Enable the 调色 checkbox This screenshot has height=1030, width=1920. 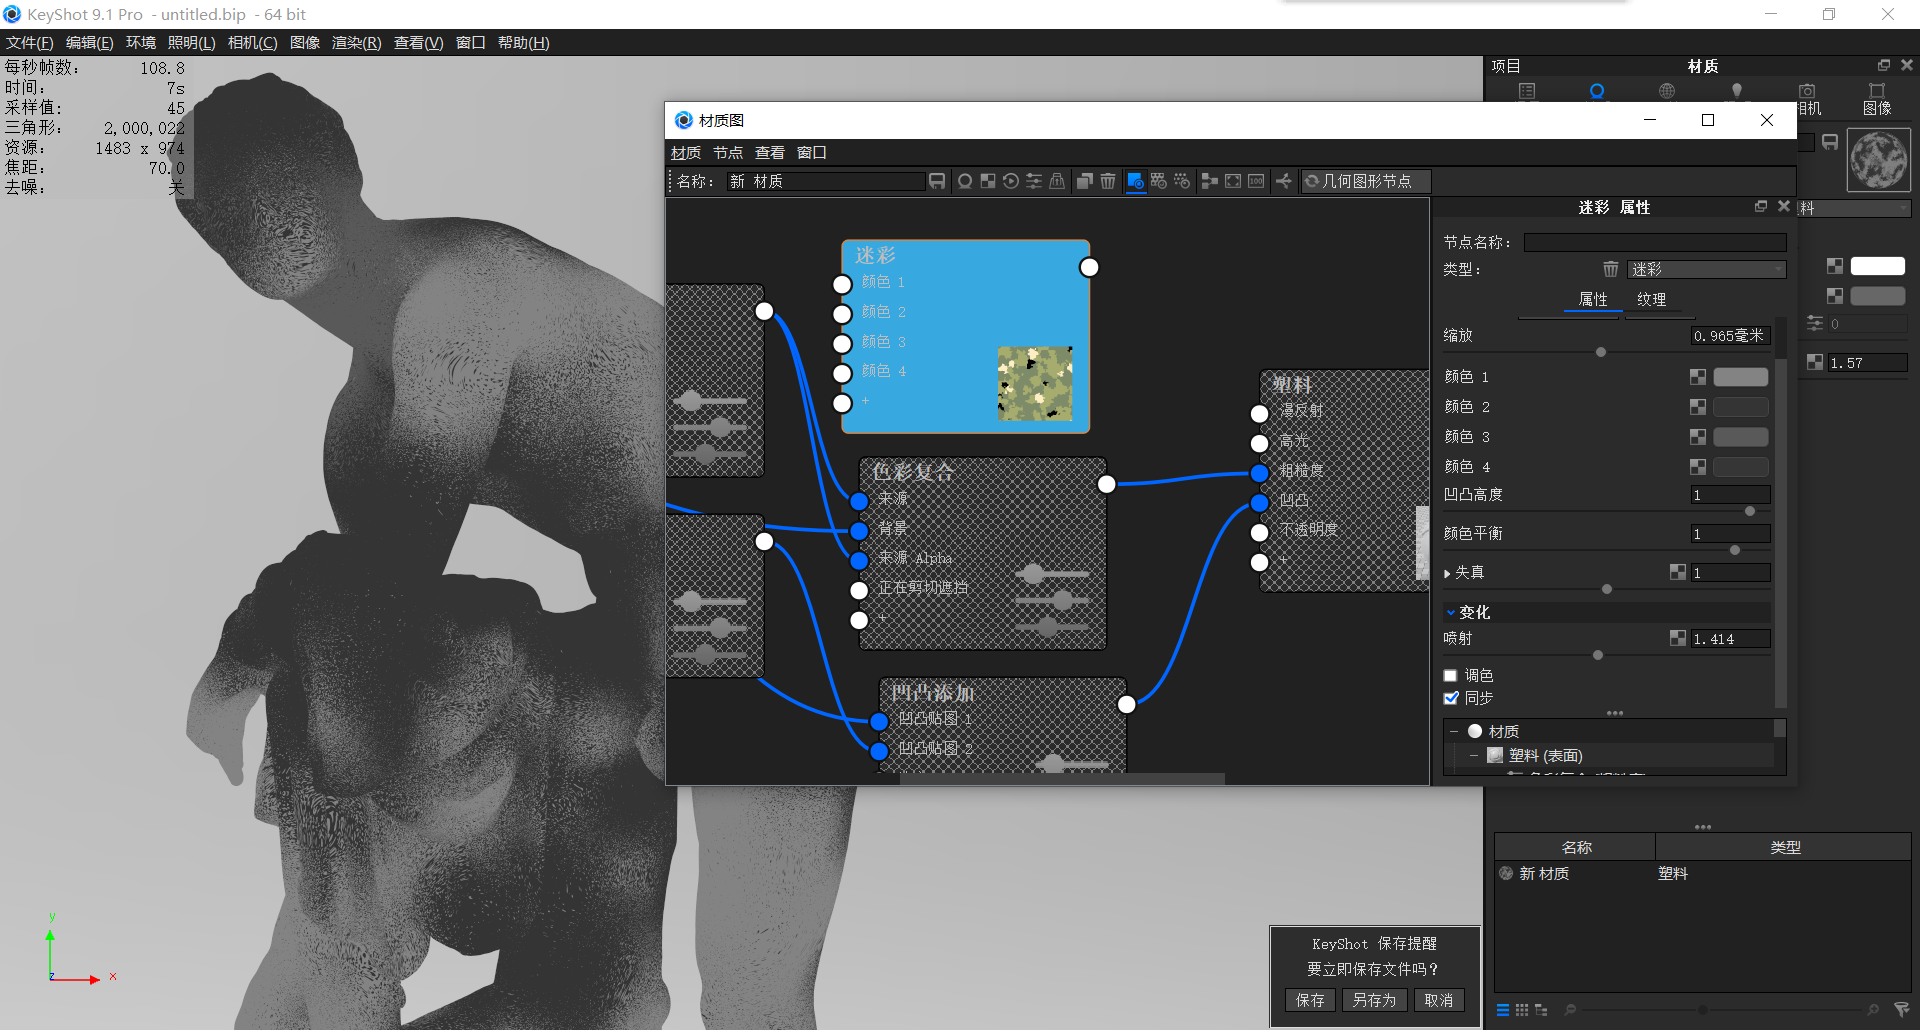coord(1450,675)
